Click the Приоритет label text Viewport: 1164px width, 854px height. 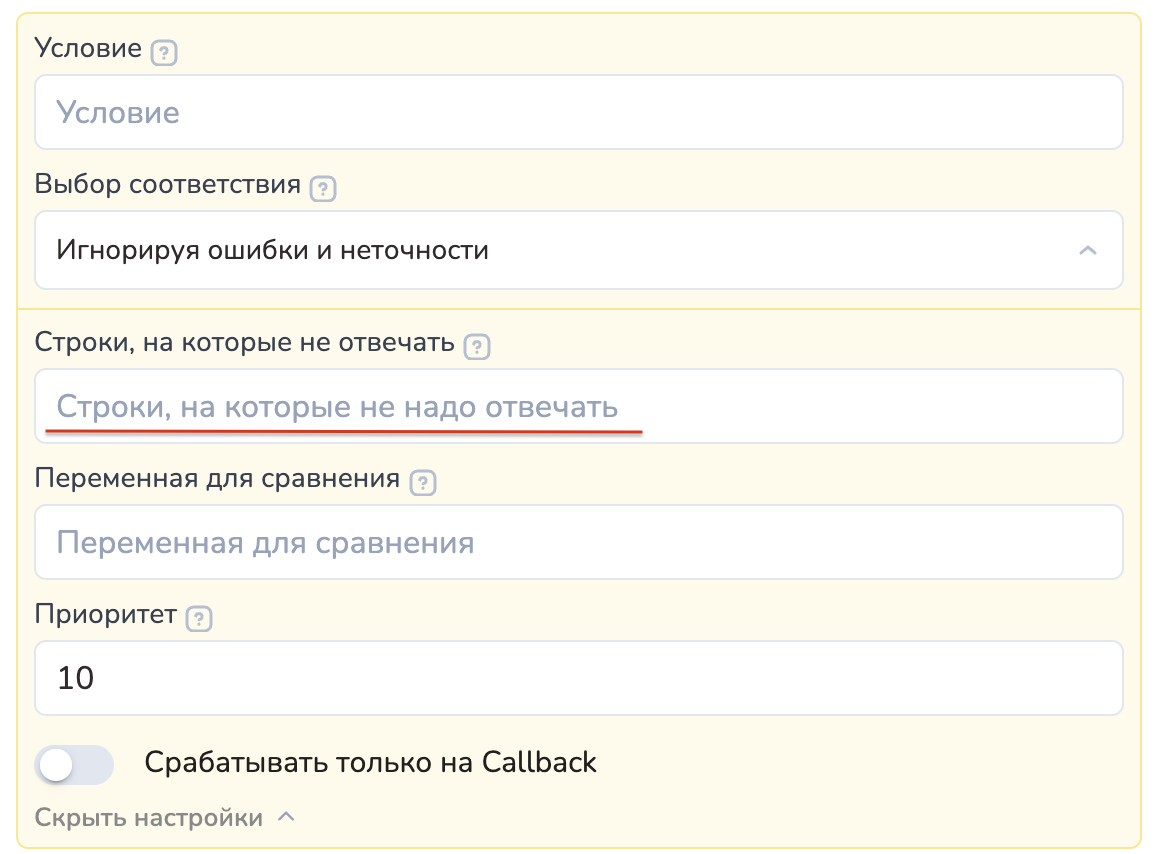click(x=106, y=614)
